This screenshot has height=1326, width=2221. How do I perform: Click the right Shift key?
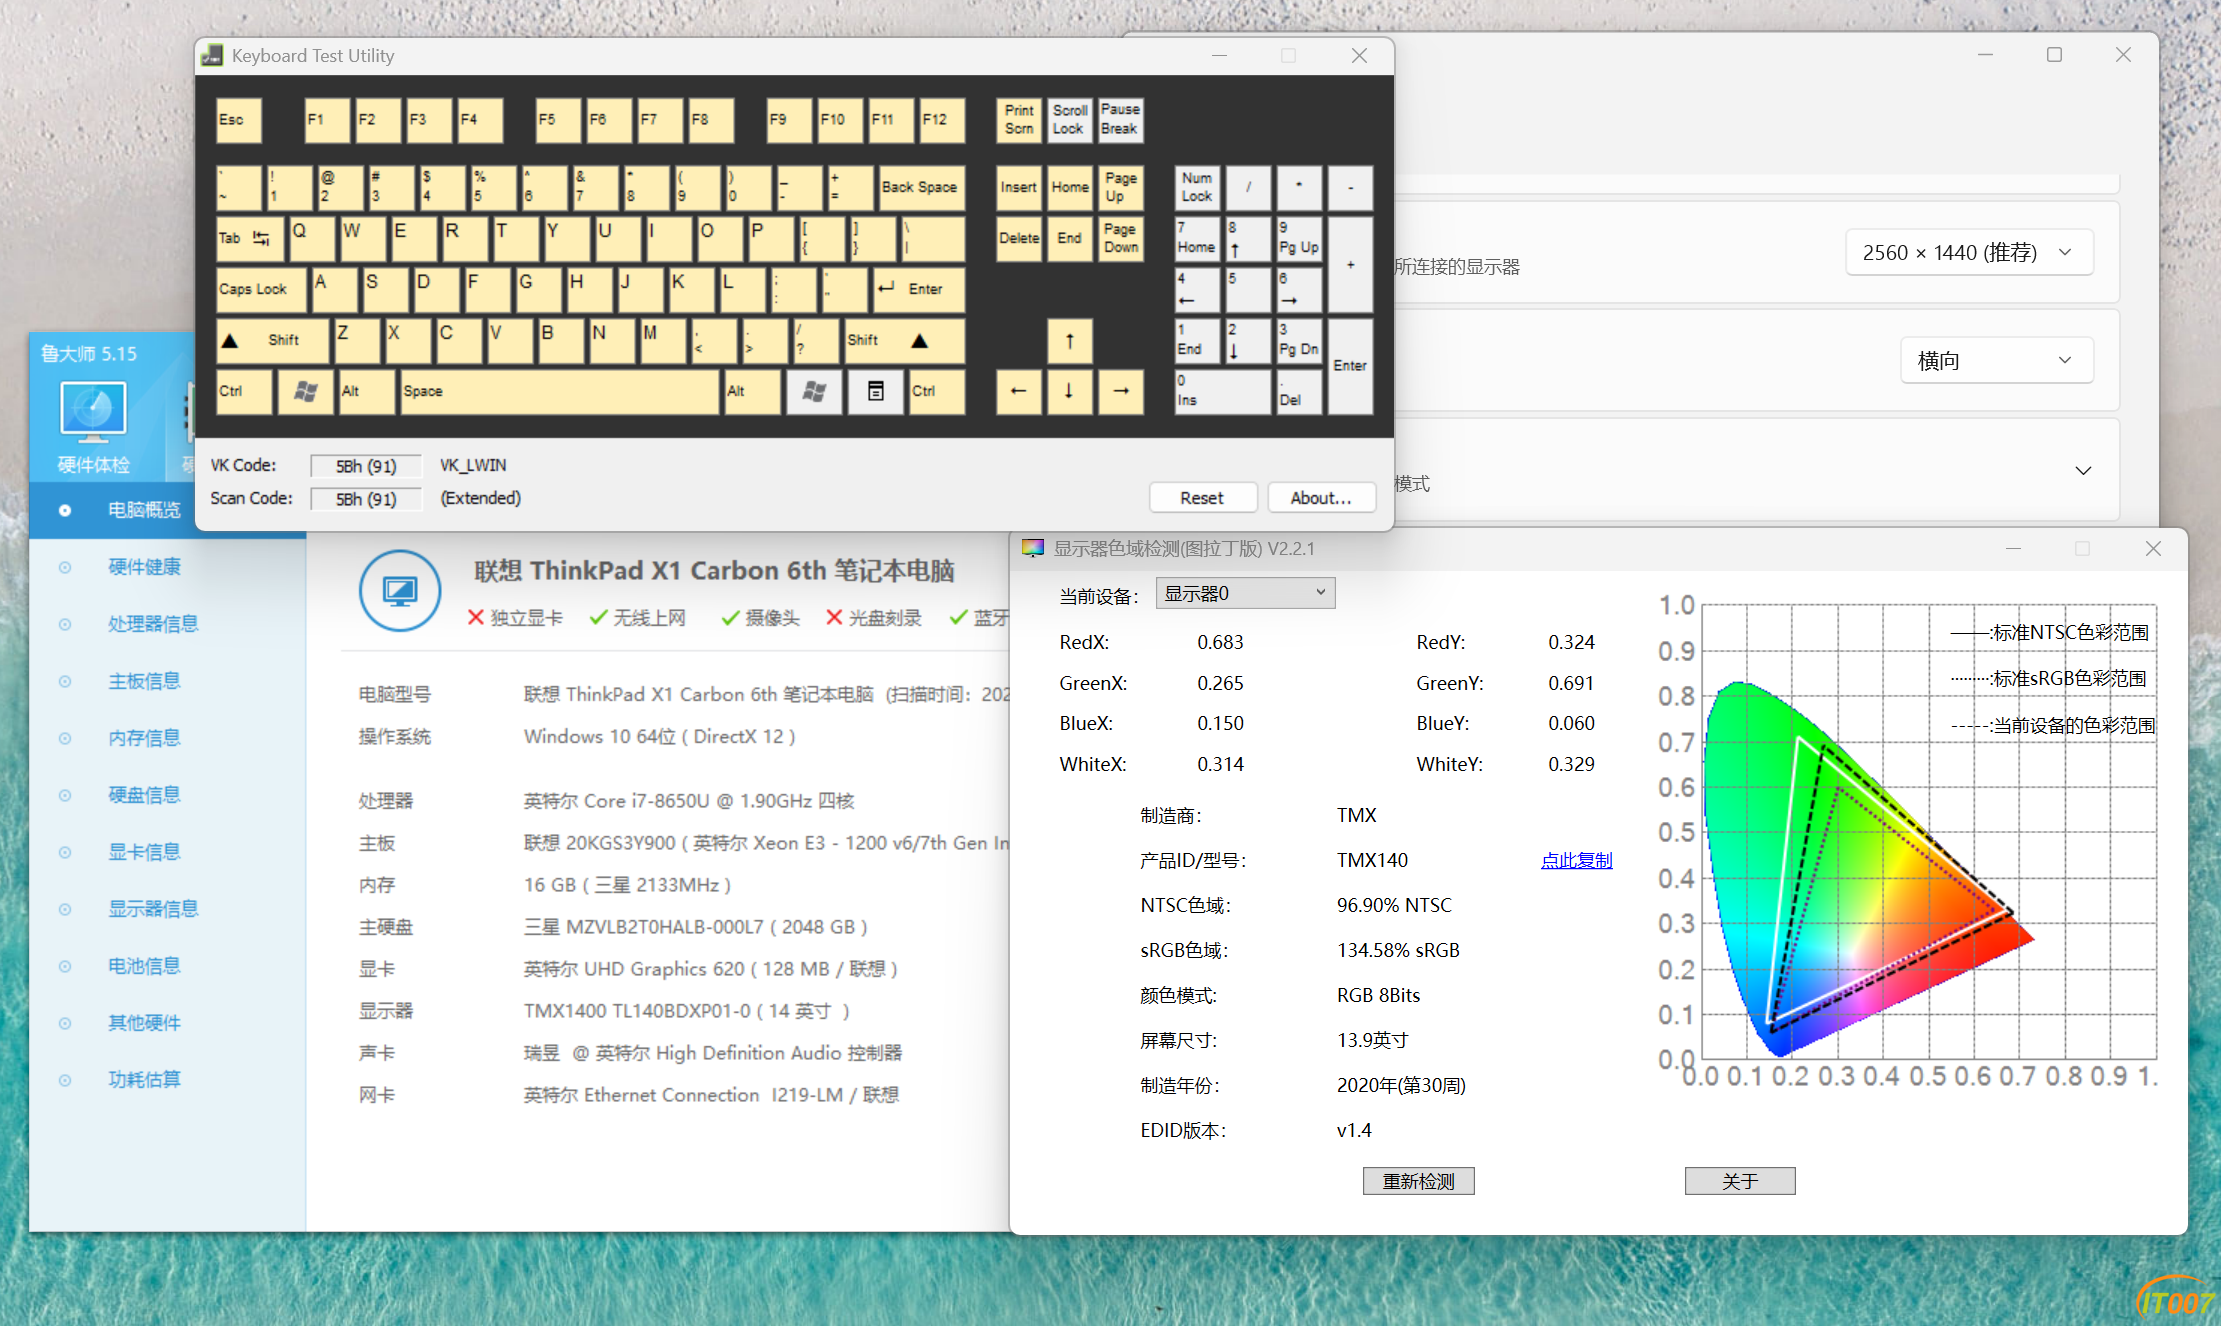pyautogui.click(x=904, y=341)
